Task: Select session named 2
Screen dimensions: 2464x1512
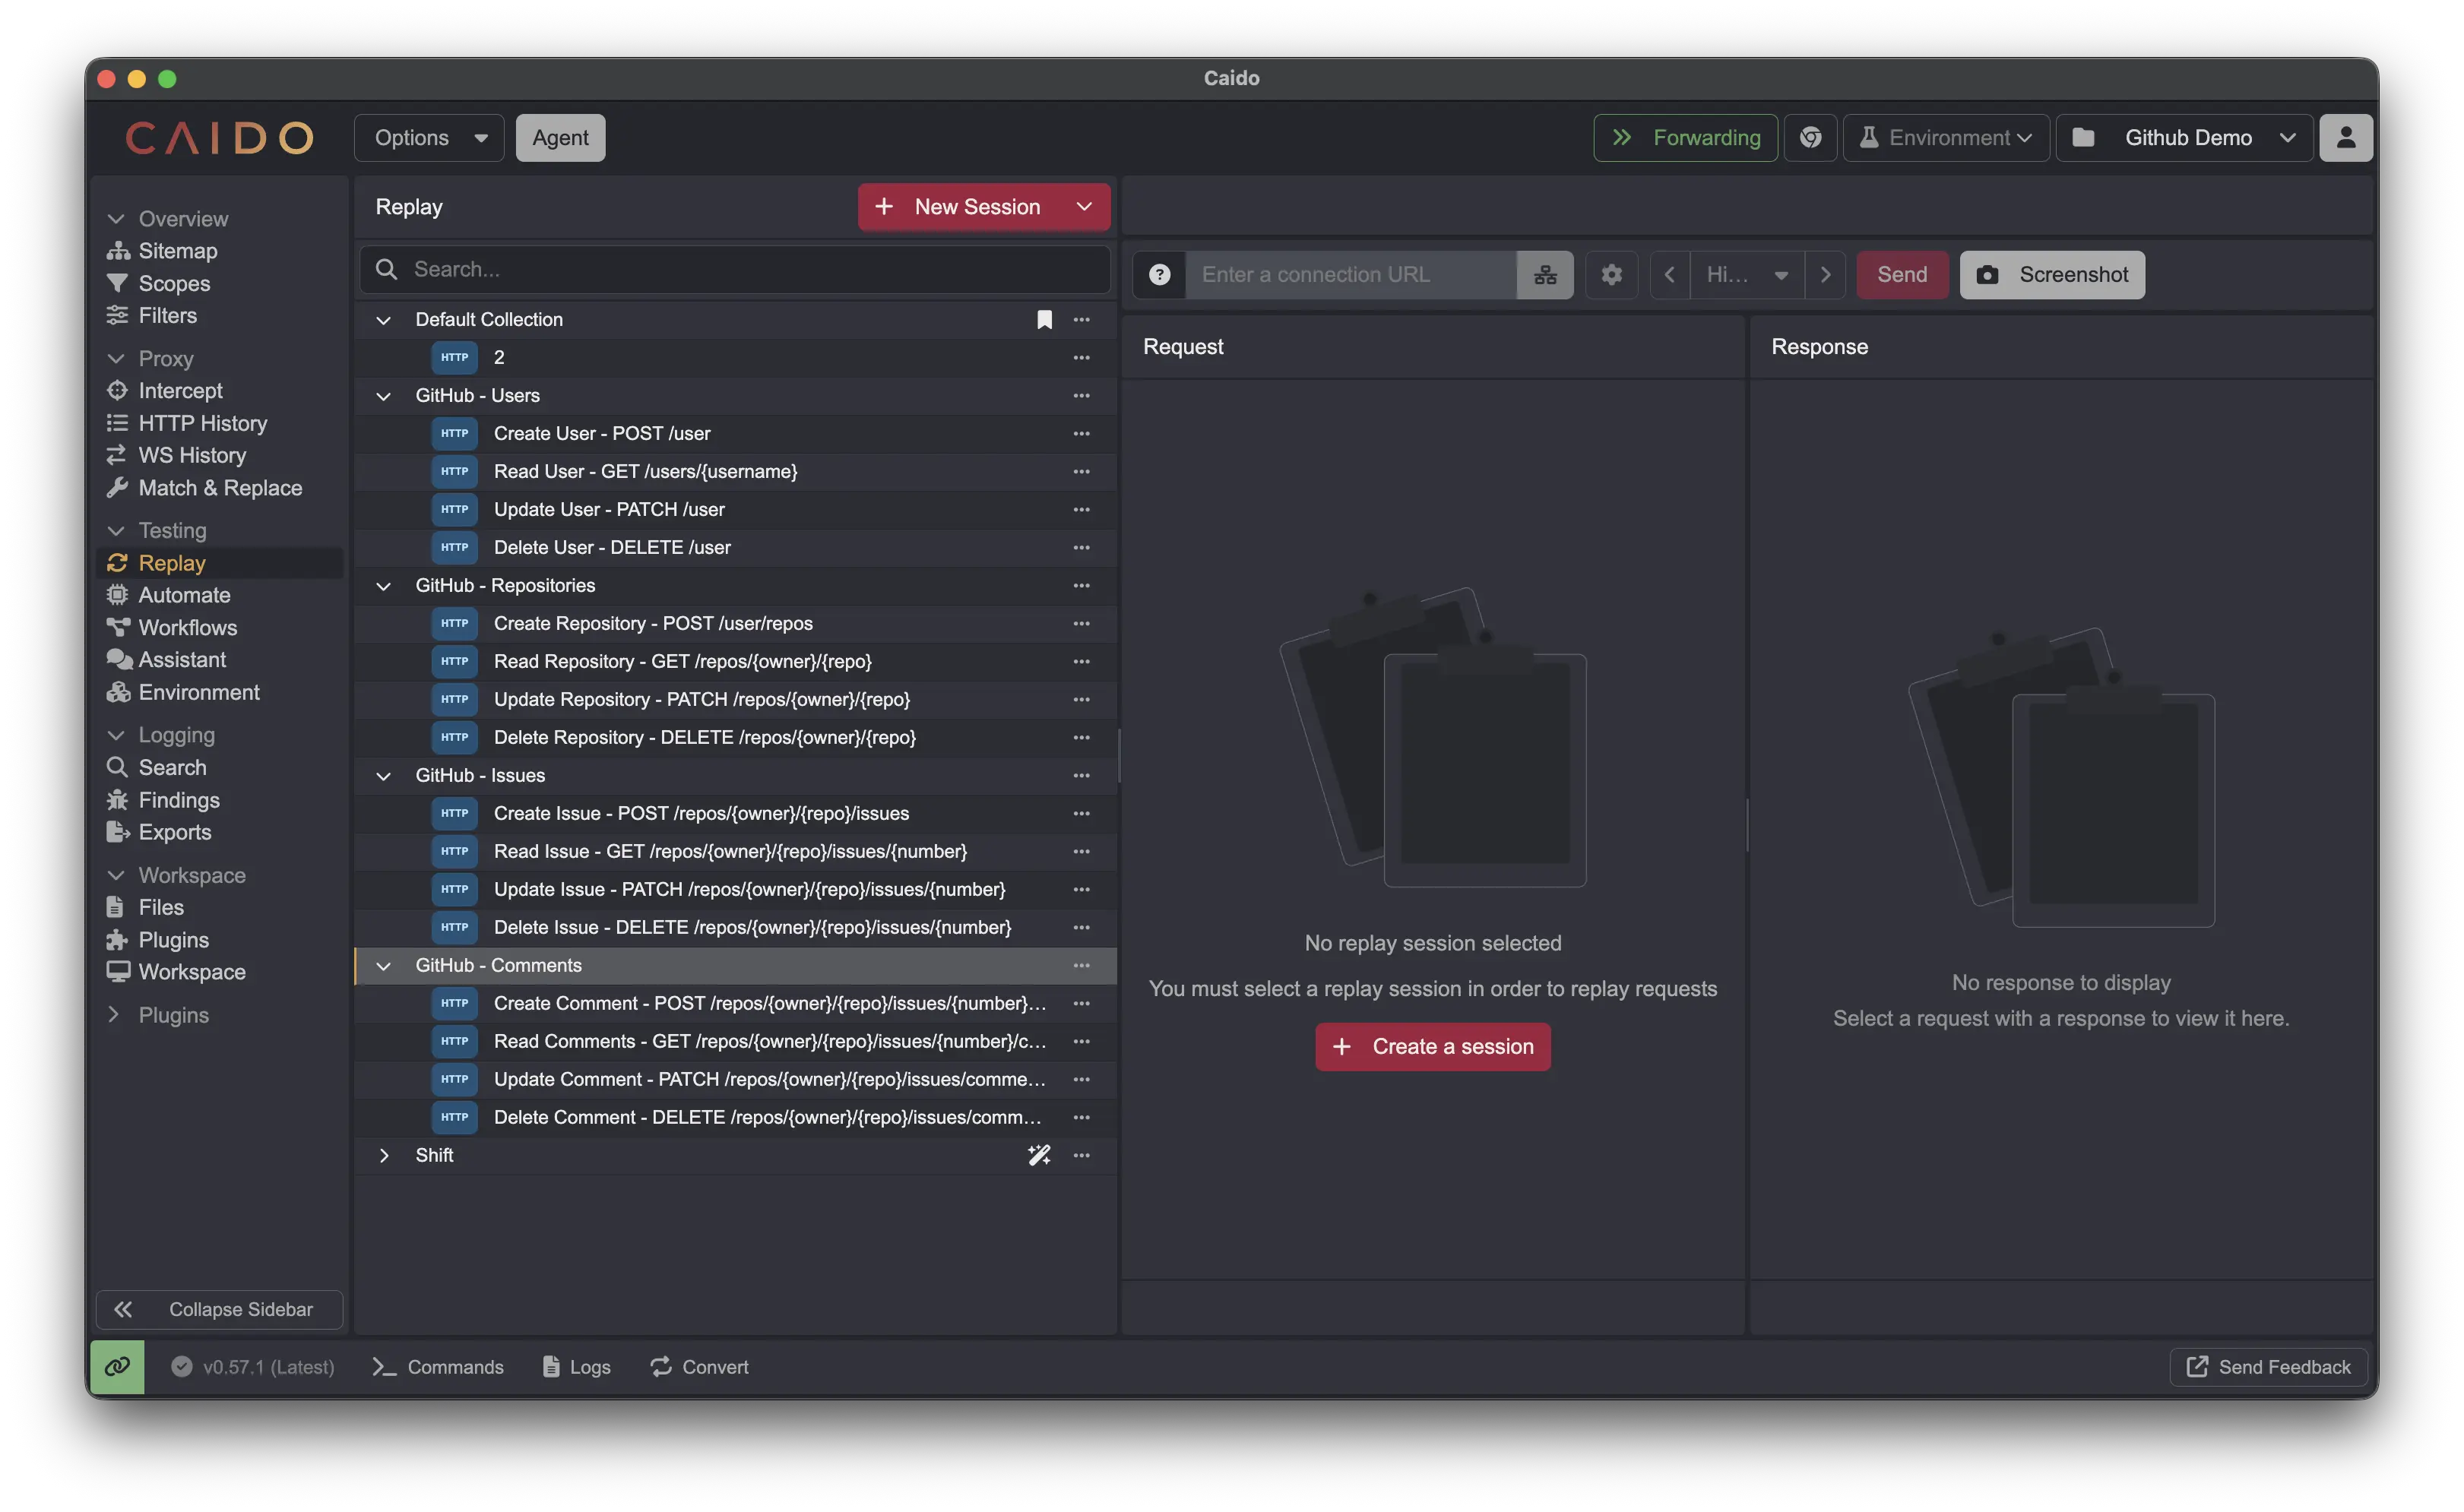Action: tap(735, 358)
